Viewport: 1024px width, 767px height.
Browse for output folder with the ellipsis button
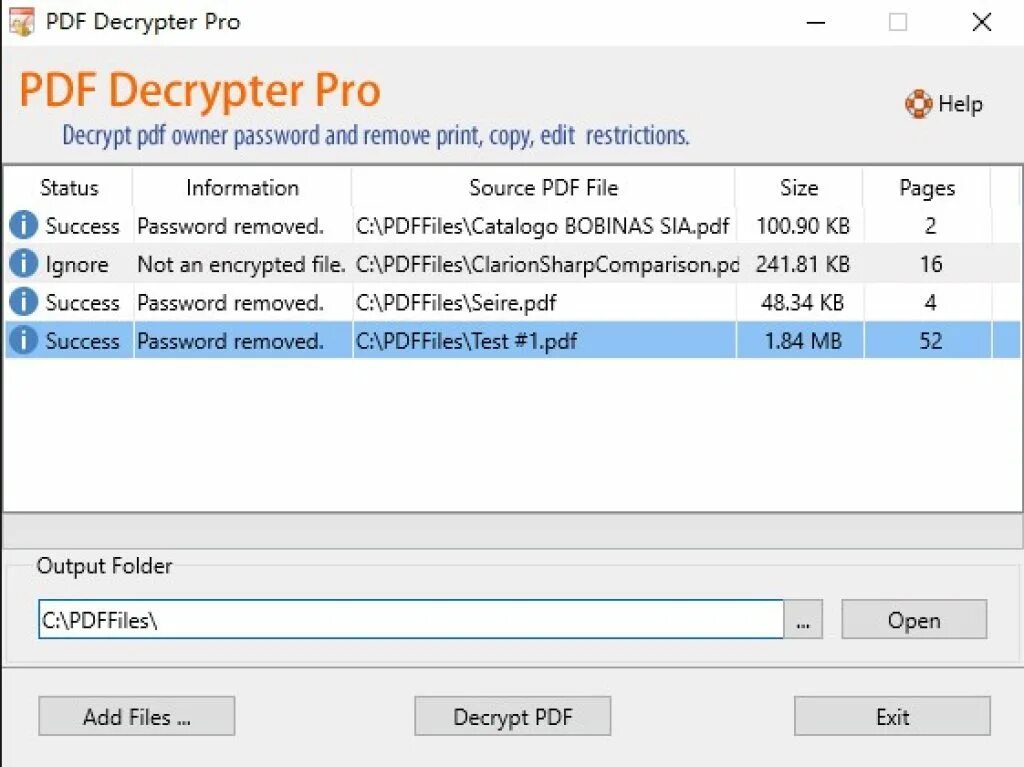[x=803, y=620]
